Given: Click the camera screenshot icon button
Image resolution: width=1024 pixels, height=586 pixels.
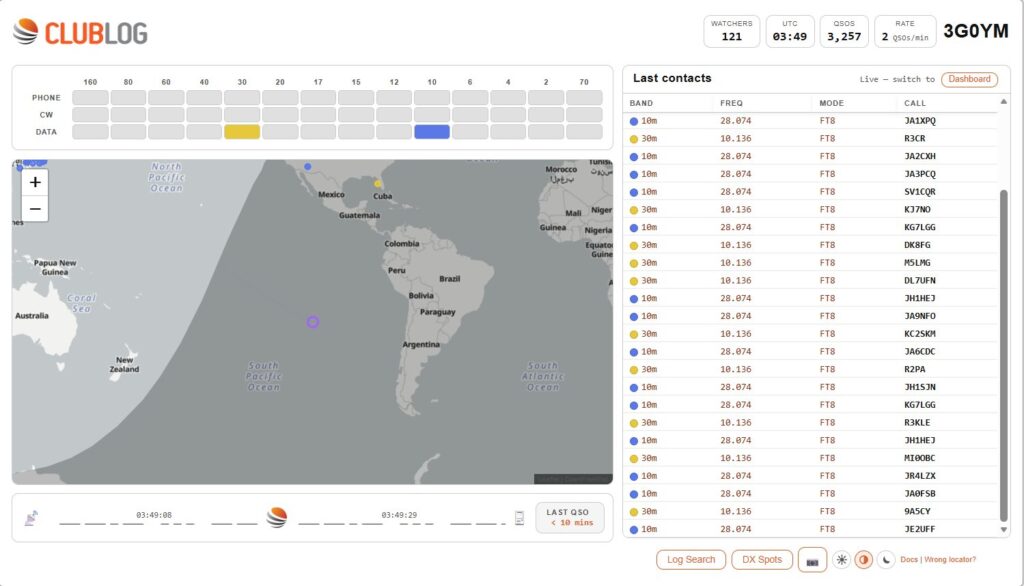Looking at the screenshot, I should pos(812,561).
